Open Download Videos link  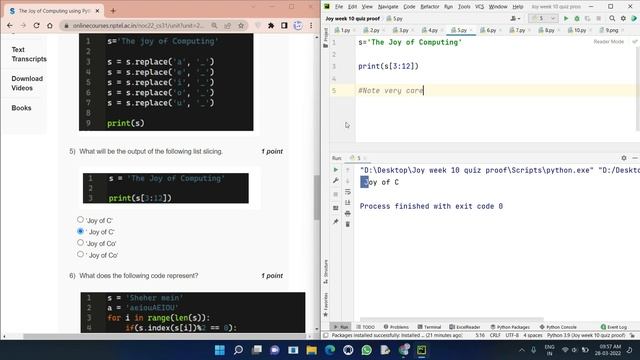coord(27,83)
